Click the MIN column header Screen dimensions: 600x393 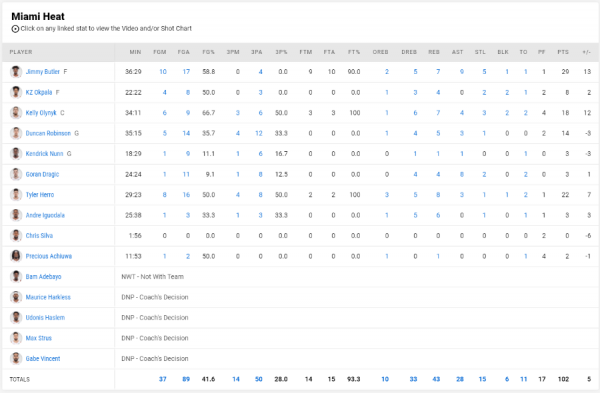tap(135, 52)
